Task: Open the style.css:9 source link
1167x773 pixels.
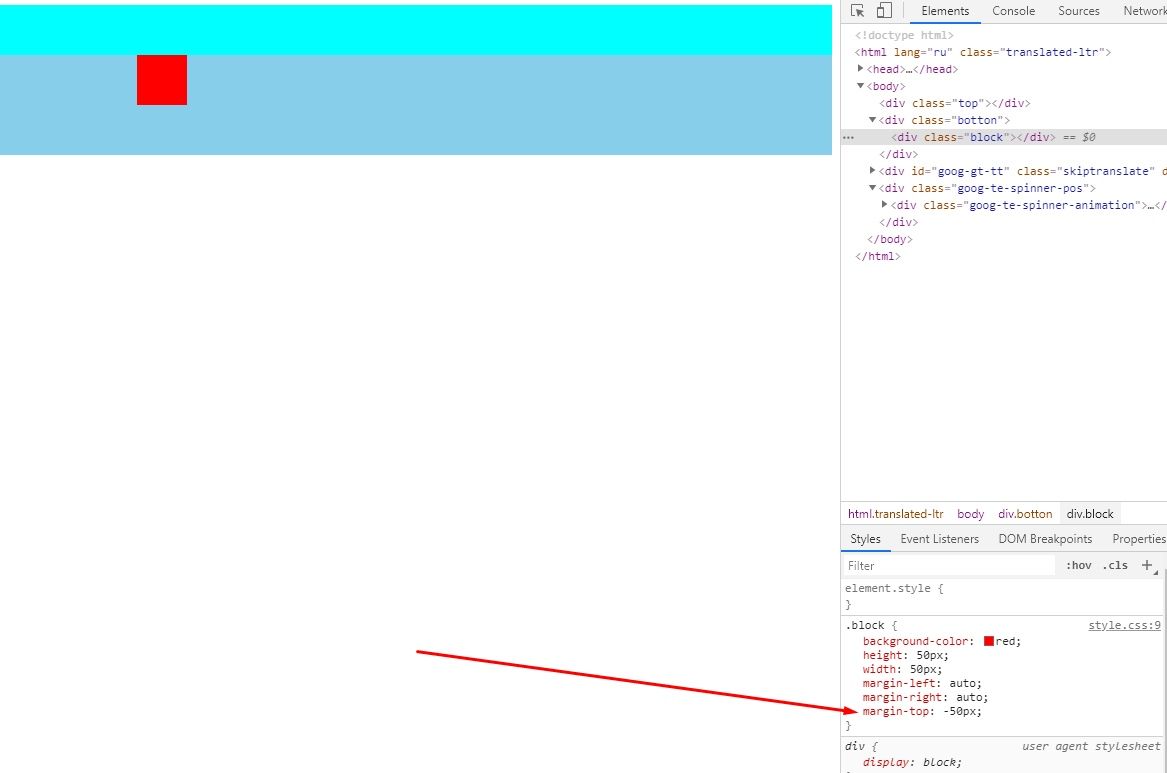Action: click(x=1124, y=625)
